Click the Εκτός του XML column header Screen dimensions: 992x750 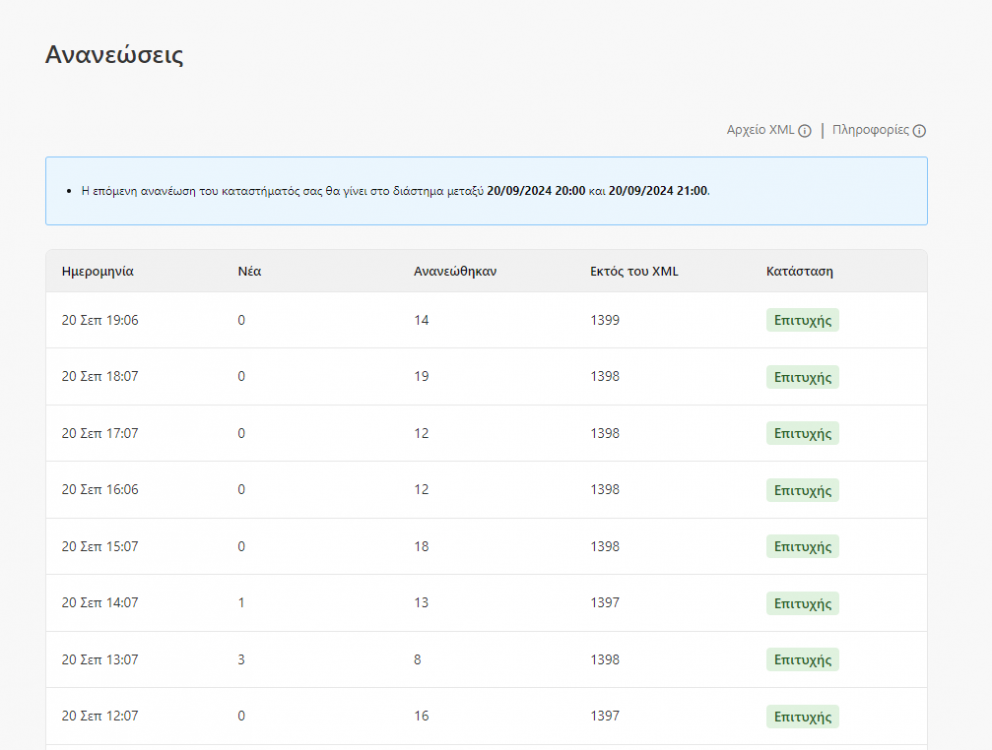tap(634, 271)
